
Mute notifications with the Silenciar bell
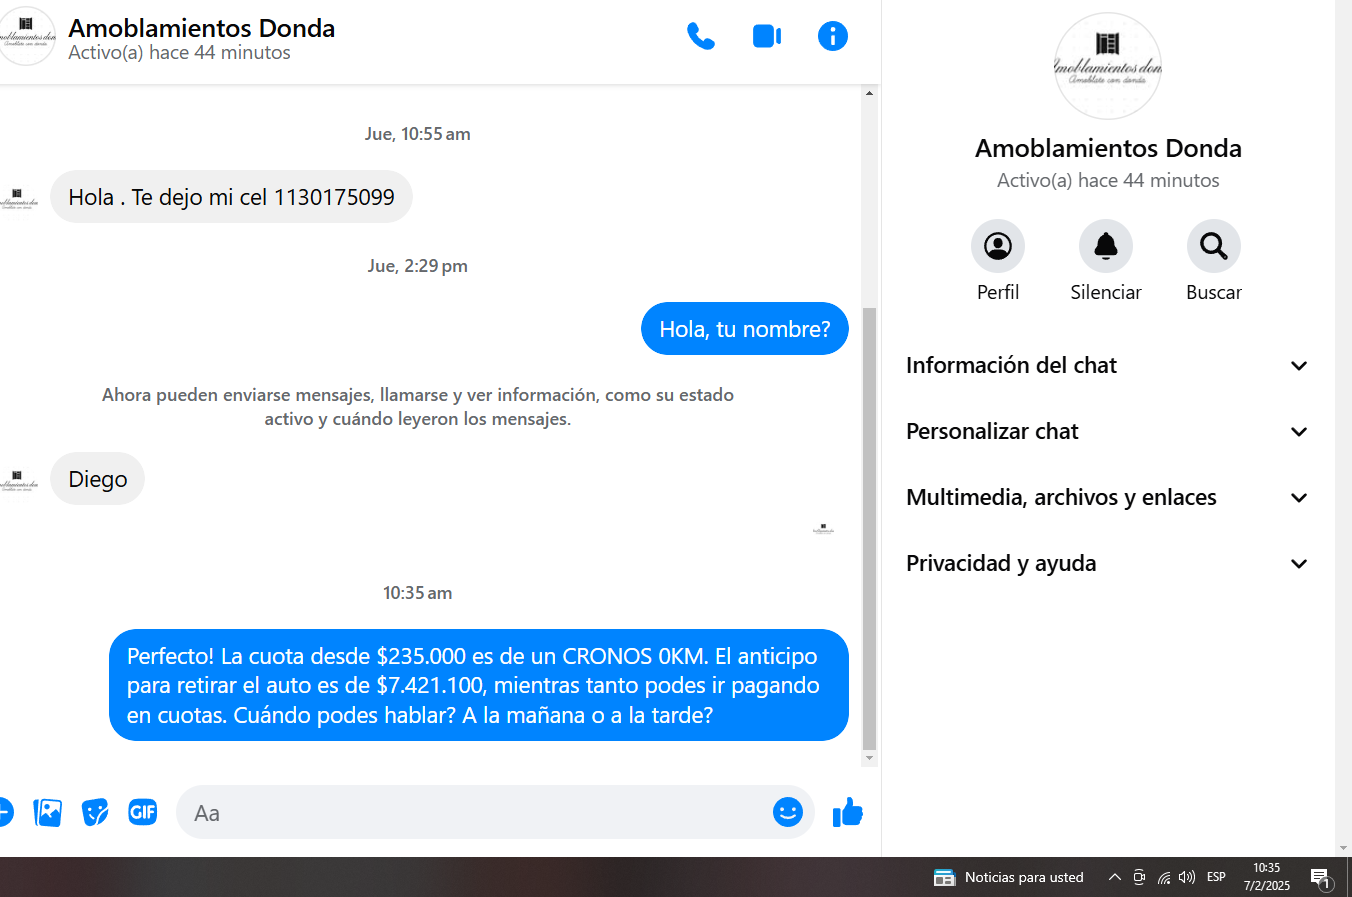coord(1106,246)
